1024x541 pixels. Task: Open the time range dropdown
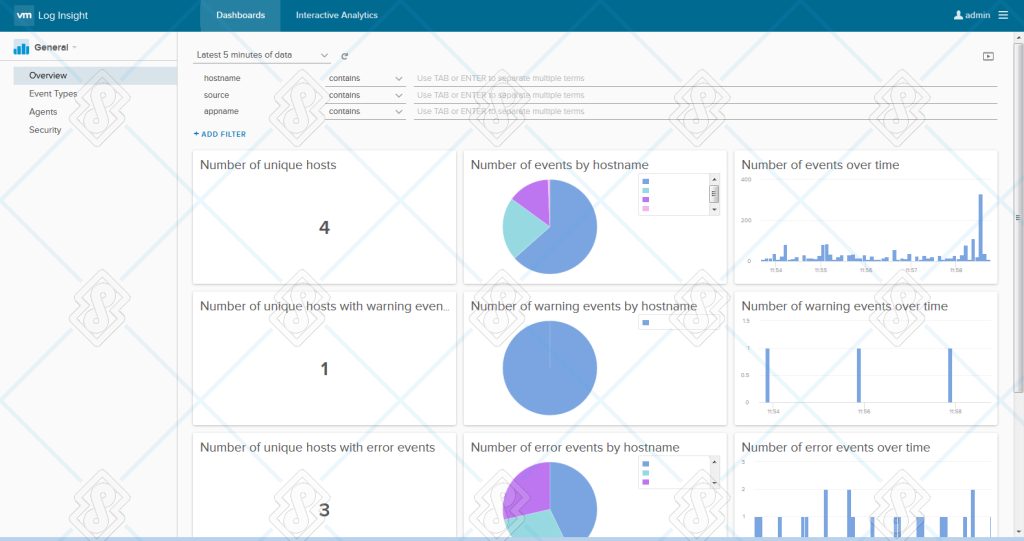[262, 55]
